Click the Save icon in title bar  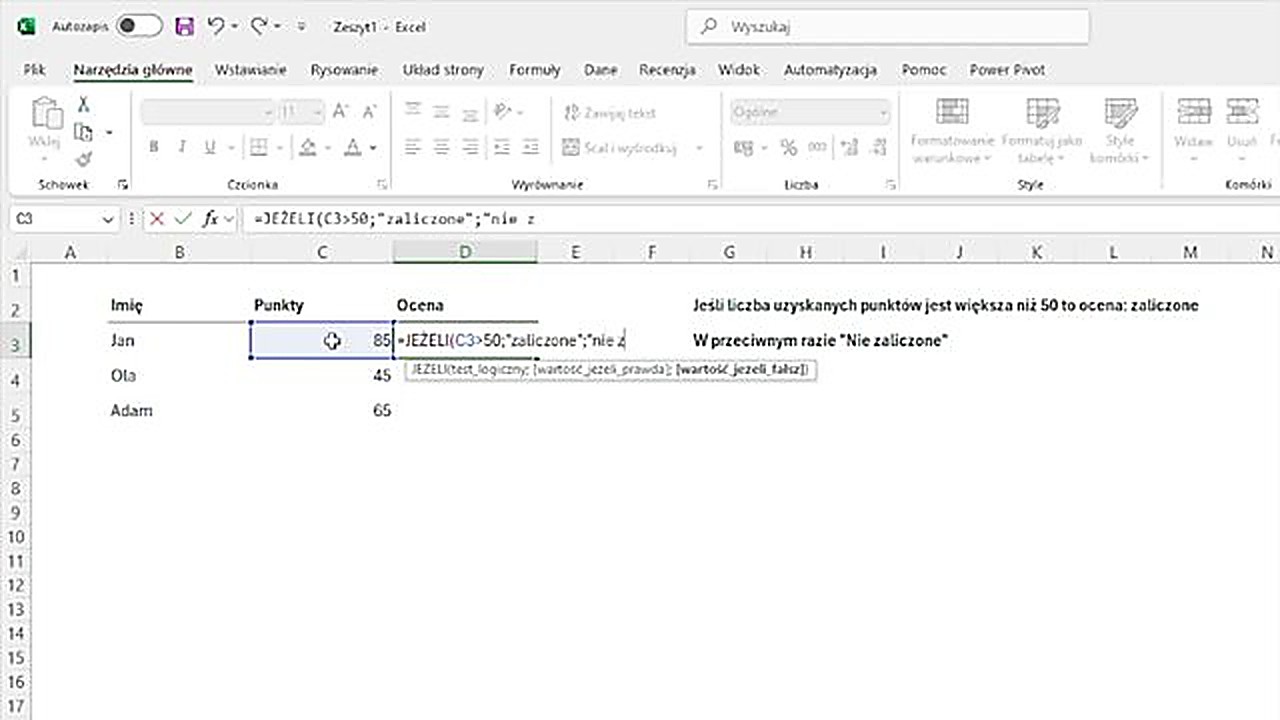[184, 27]
